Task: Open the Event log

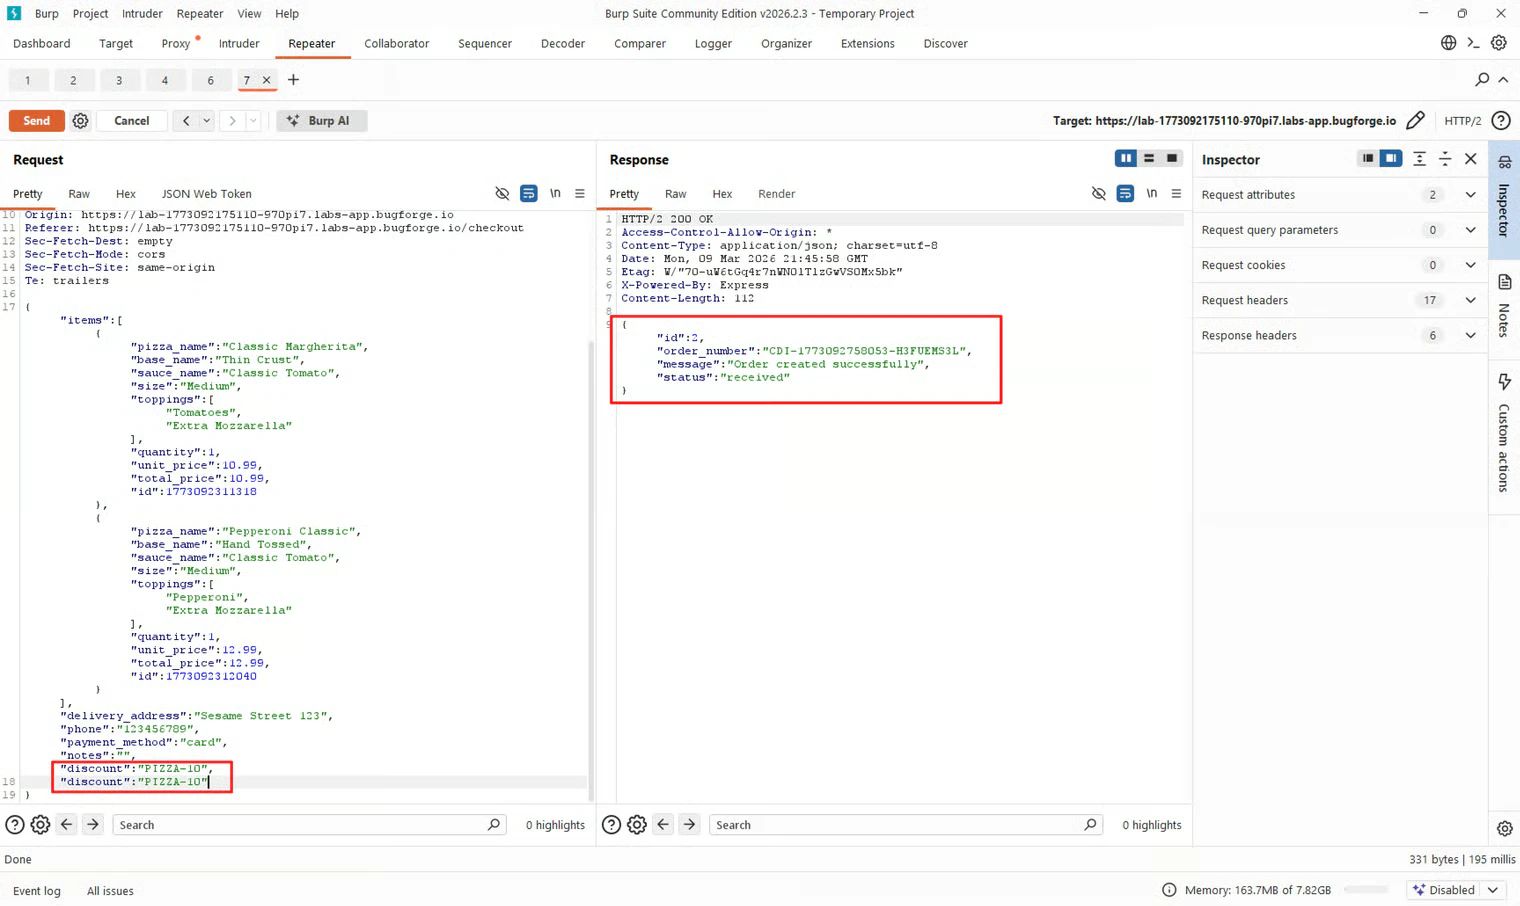Action: click(37, 891)
